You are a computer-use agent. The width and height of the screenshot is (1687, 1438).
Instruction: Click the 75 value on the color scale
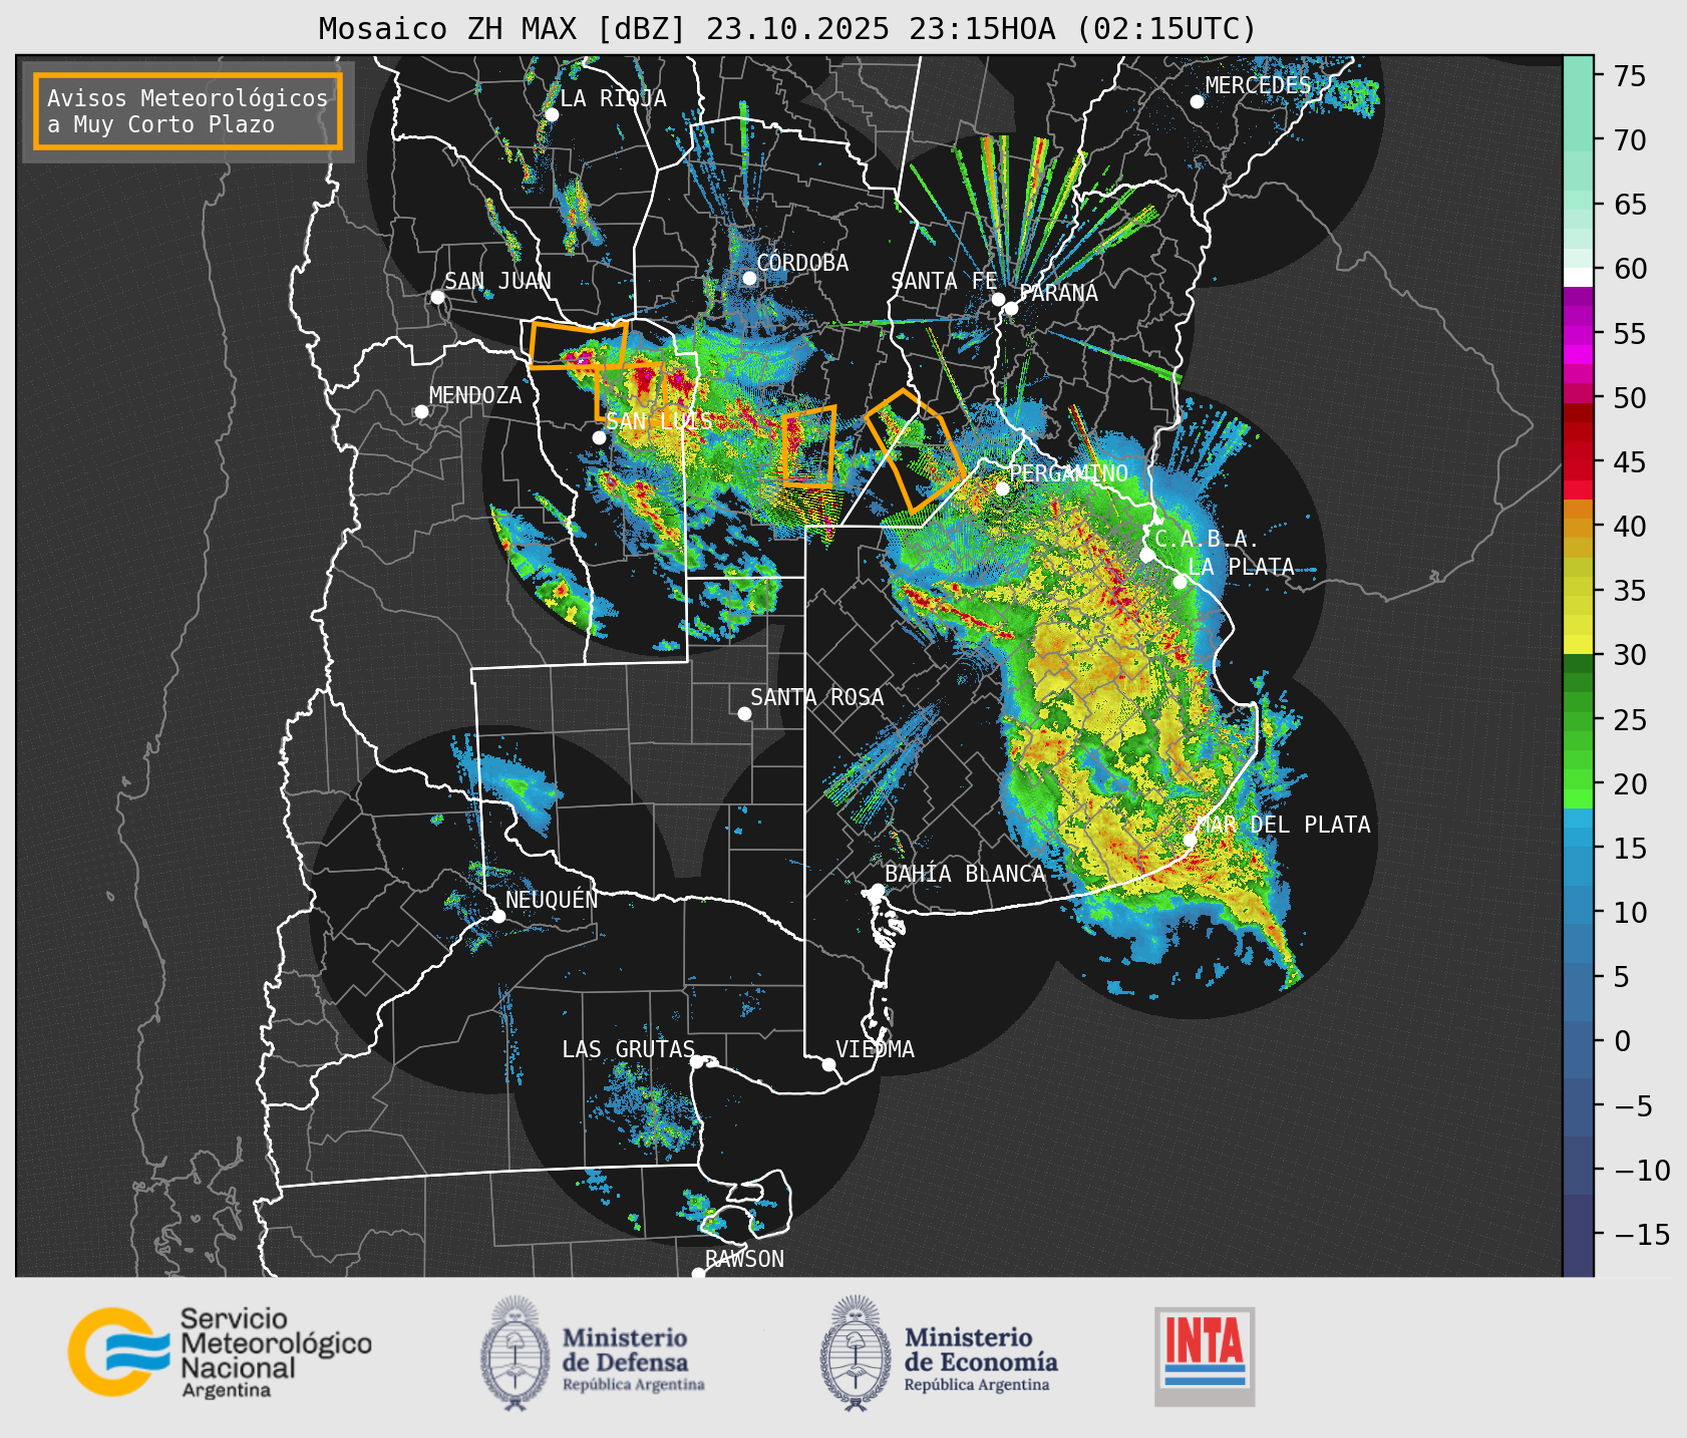click(1629, 76)
